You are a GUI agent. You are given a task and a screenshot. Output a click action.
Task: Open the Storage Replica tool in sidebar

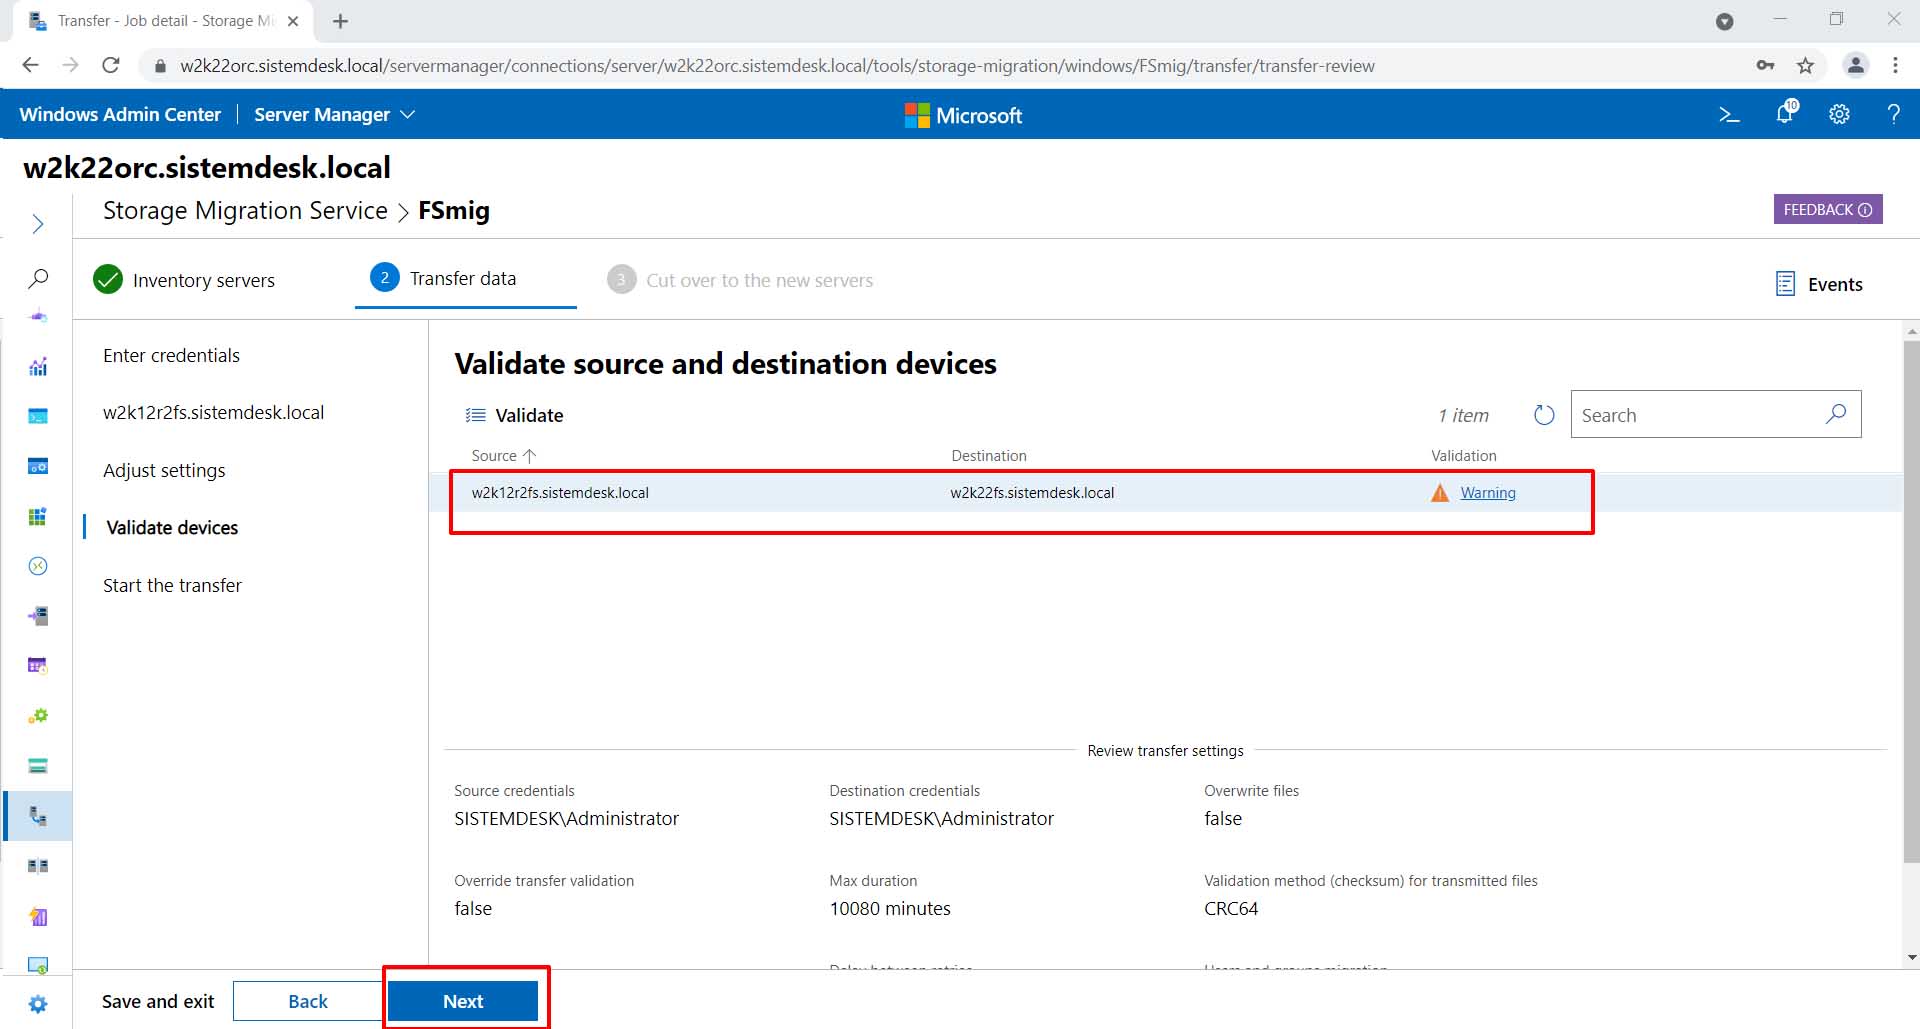click(38, 866)
